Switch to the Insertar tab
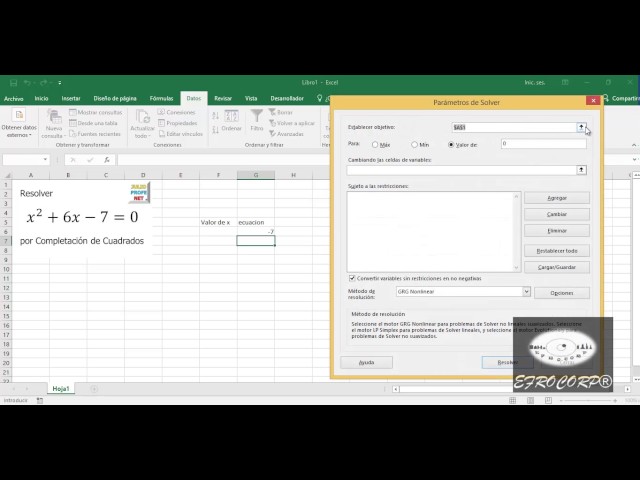The width and height of the screenshot is (640, 480). click(x=71, y=98)
